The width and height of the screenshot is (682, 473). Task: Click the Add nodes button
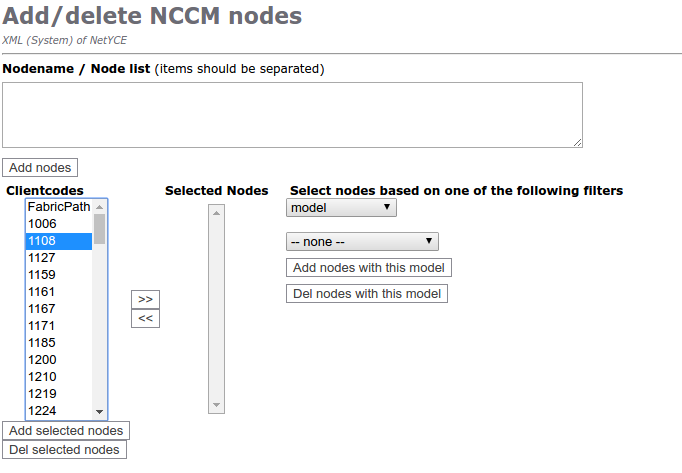pos(39,167)
